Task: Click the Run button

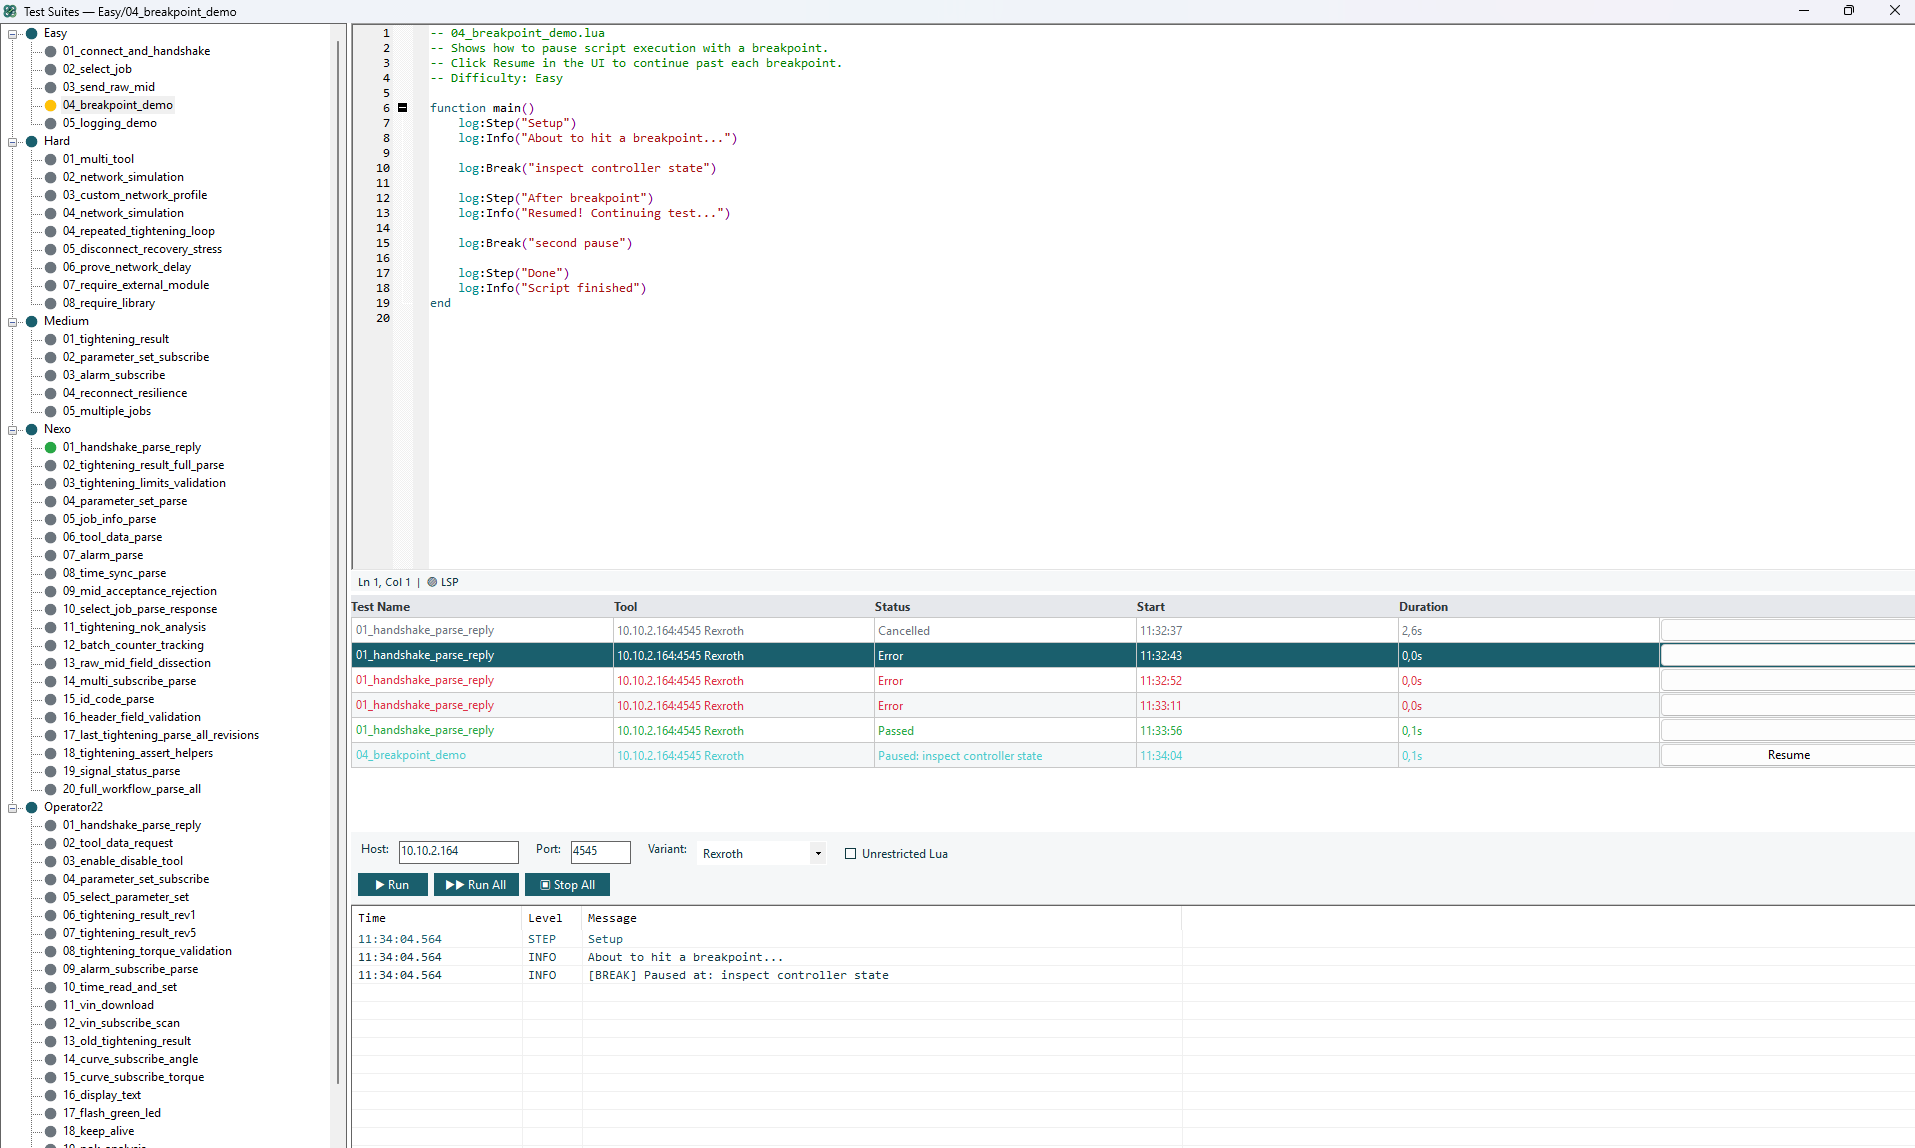Action: [393, 885]
